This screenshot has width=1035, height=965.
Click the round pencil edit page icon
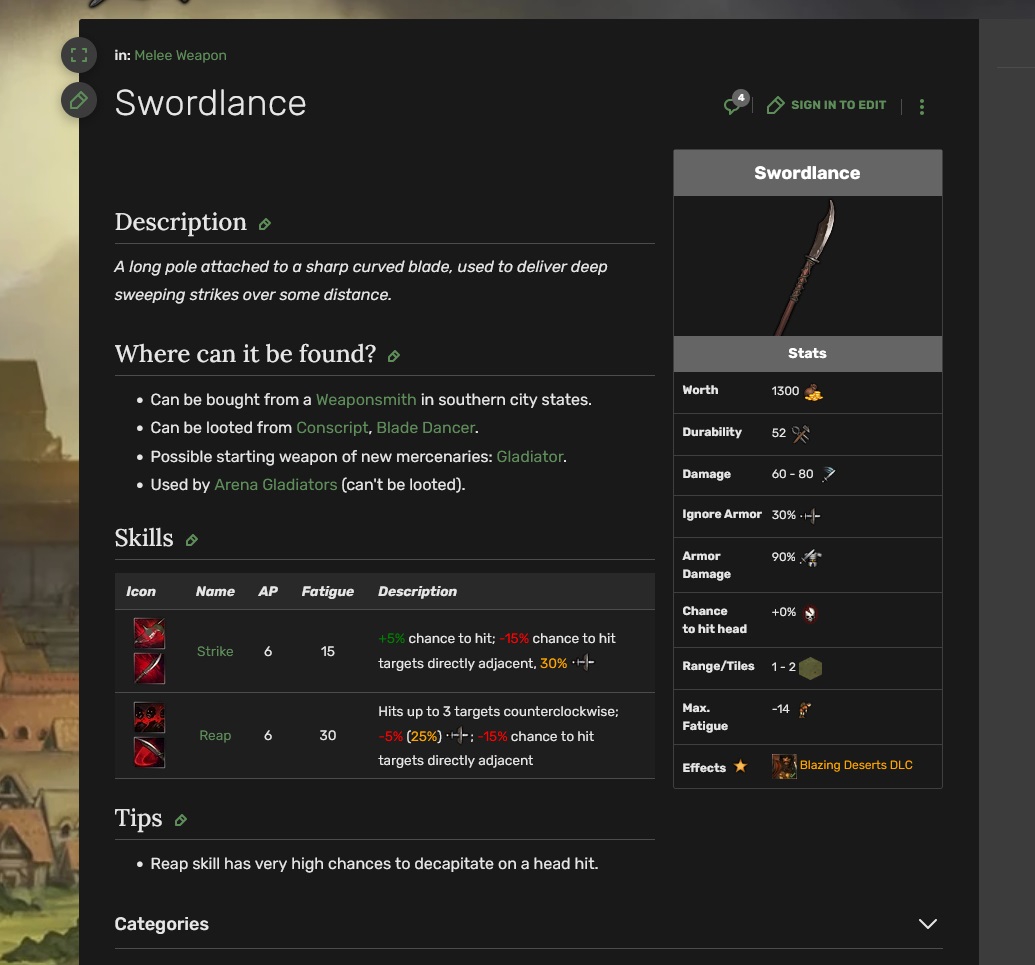click(79, 100)
